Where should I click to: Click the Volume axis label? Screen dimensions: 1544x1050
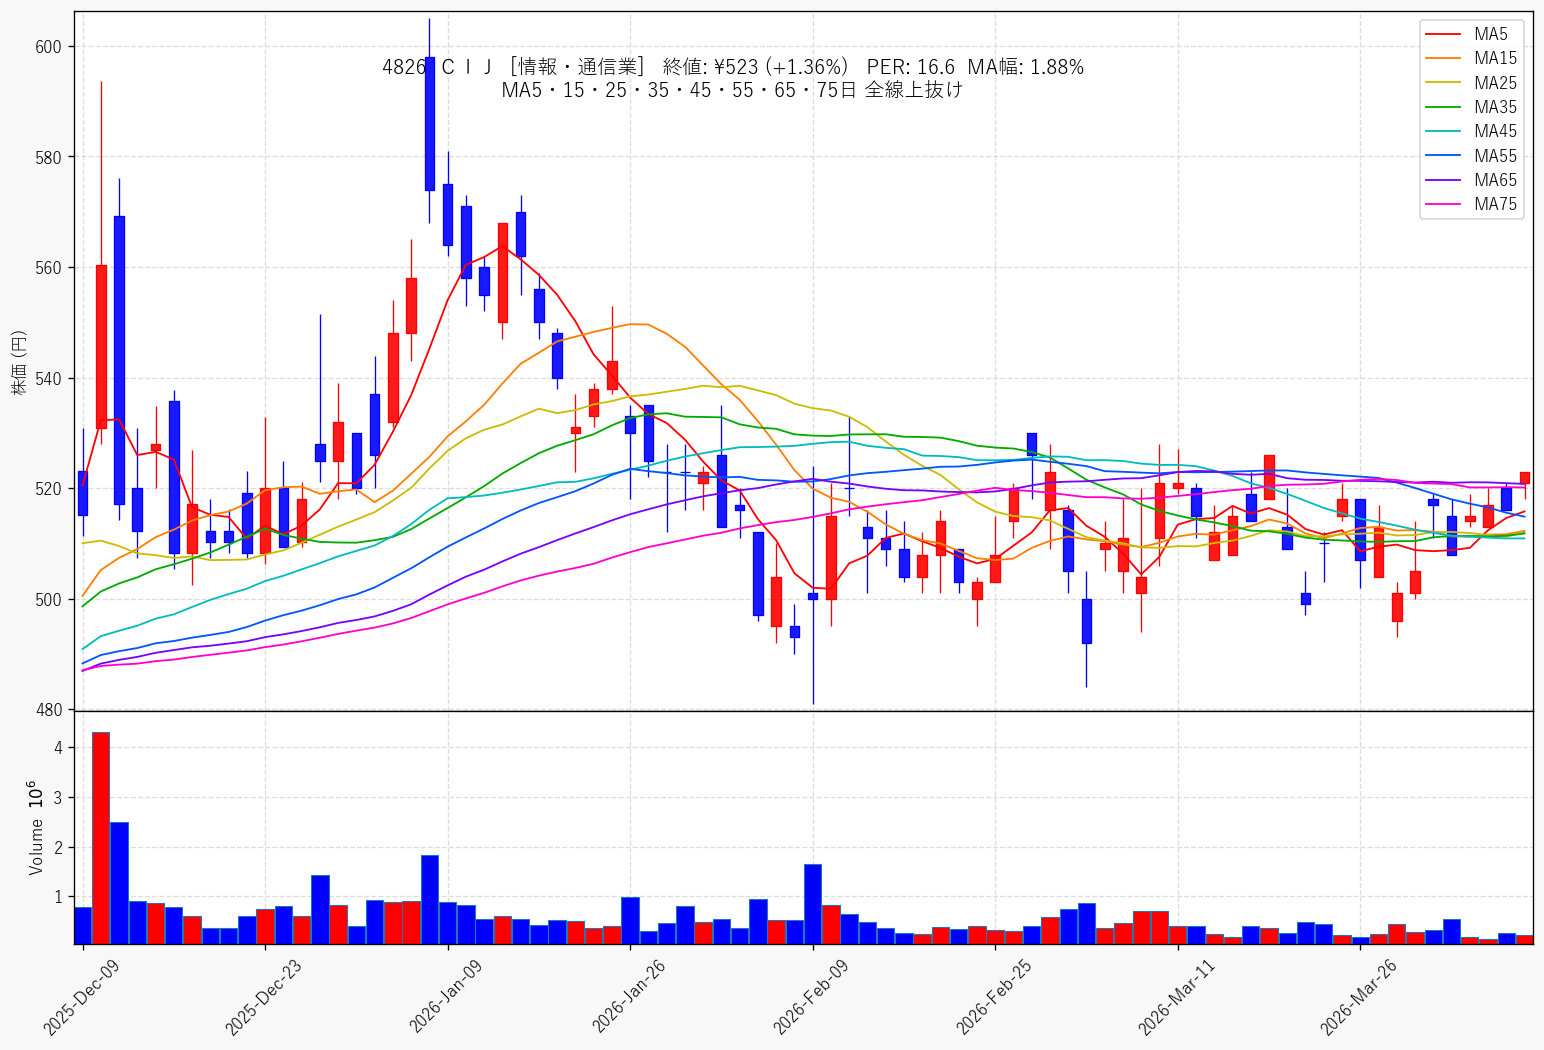tap(37, 828)
